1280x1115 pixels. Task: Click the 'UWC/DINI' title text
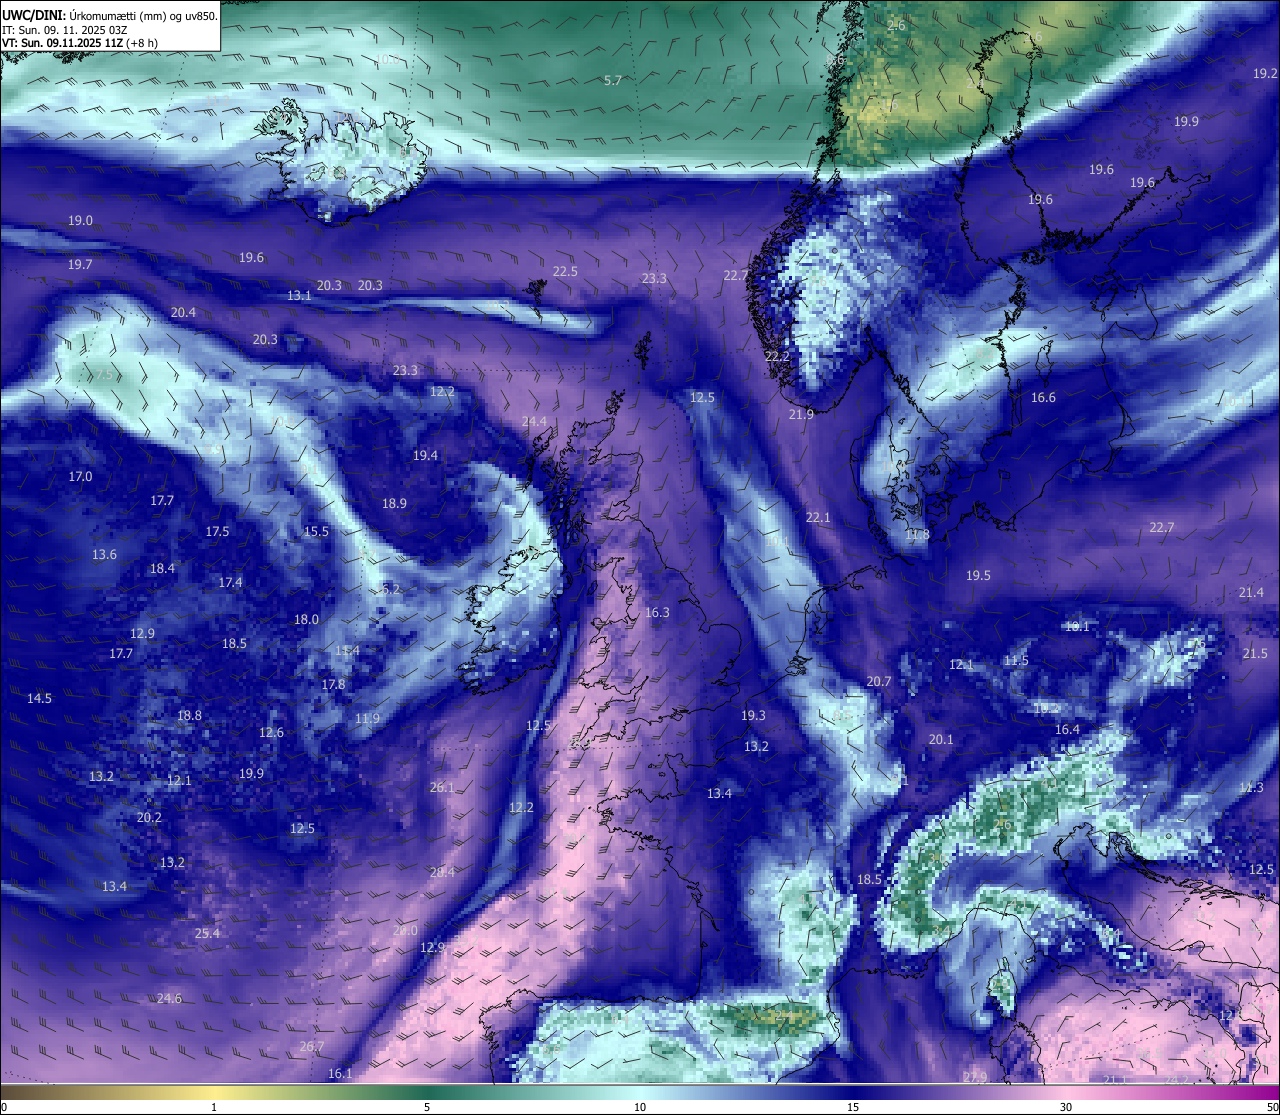[33, 15]
